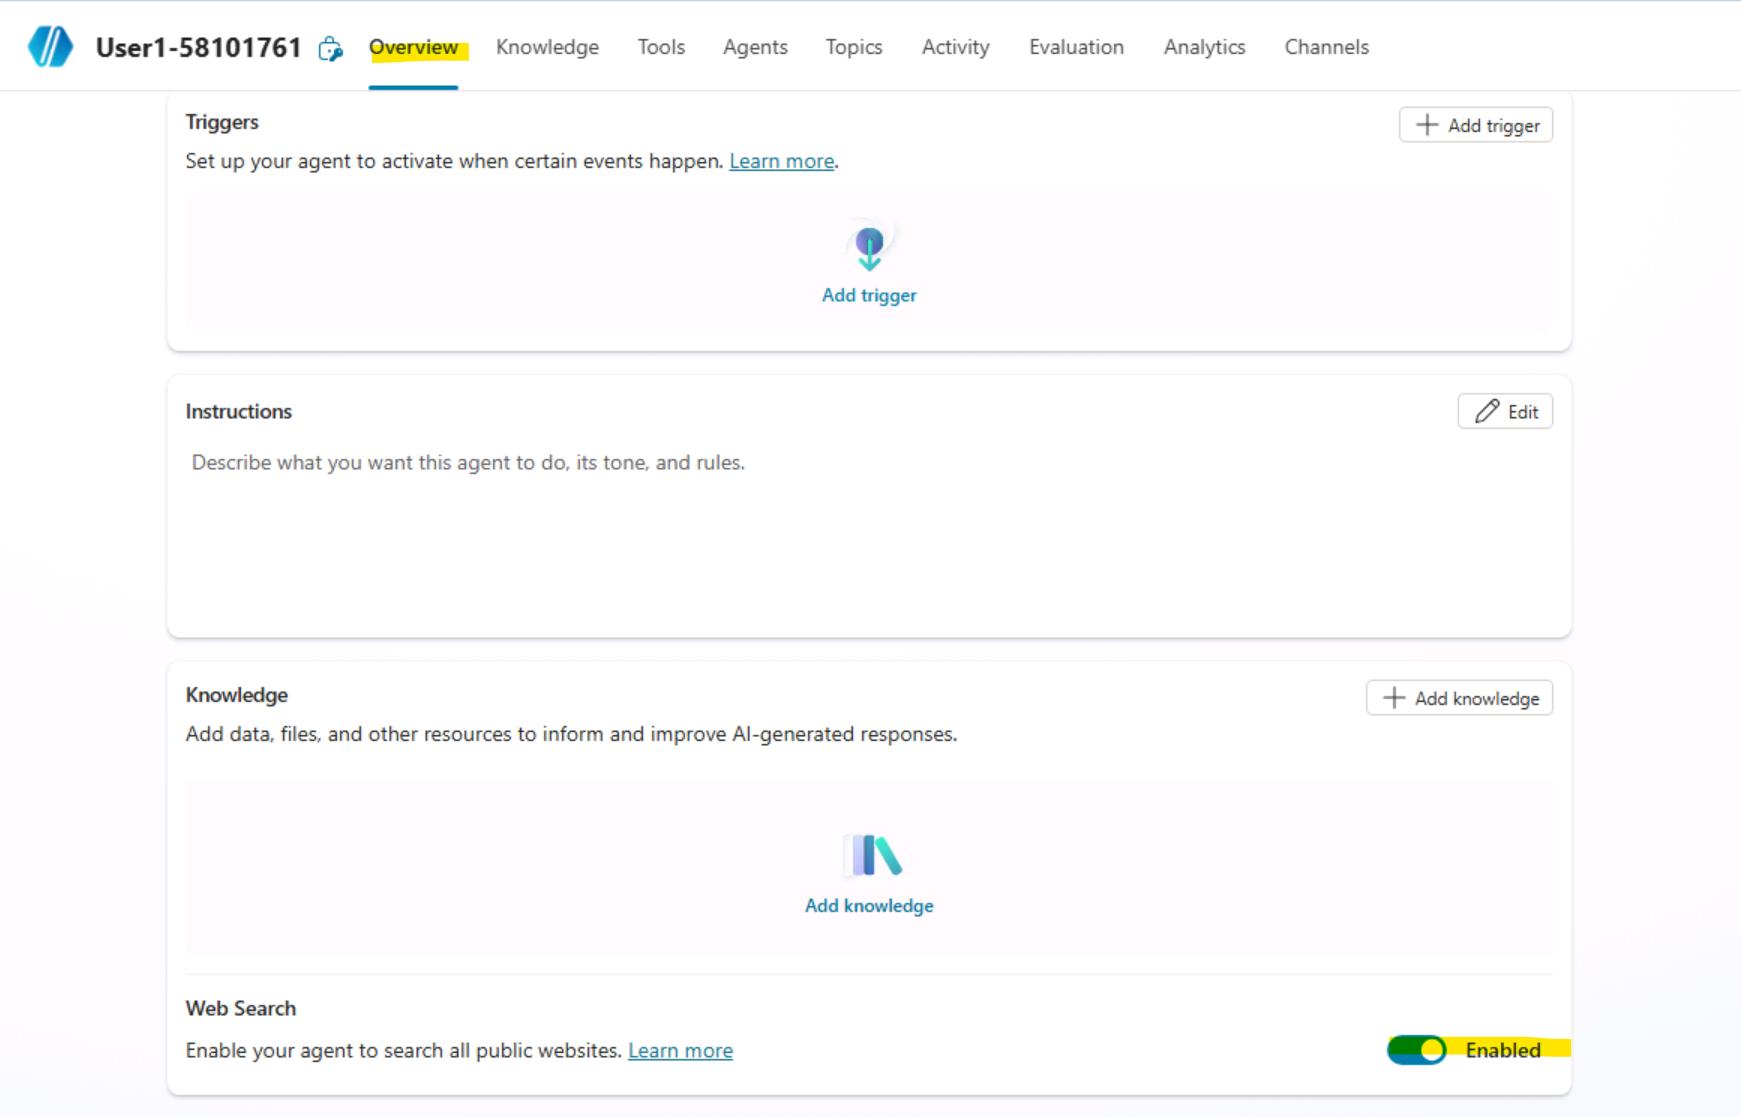Open Learn more link for Web Search
This screenshot has height=1117, width=1741.
coord(680,1051)
